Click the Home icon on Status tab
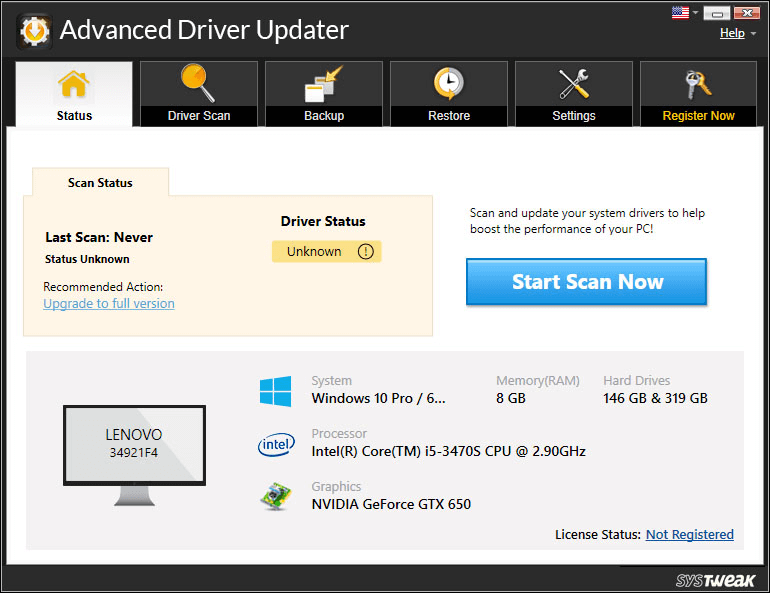This screenshot has width=770, height=593. click(x=74, y=85)
